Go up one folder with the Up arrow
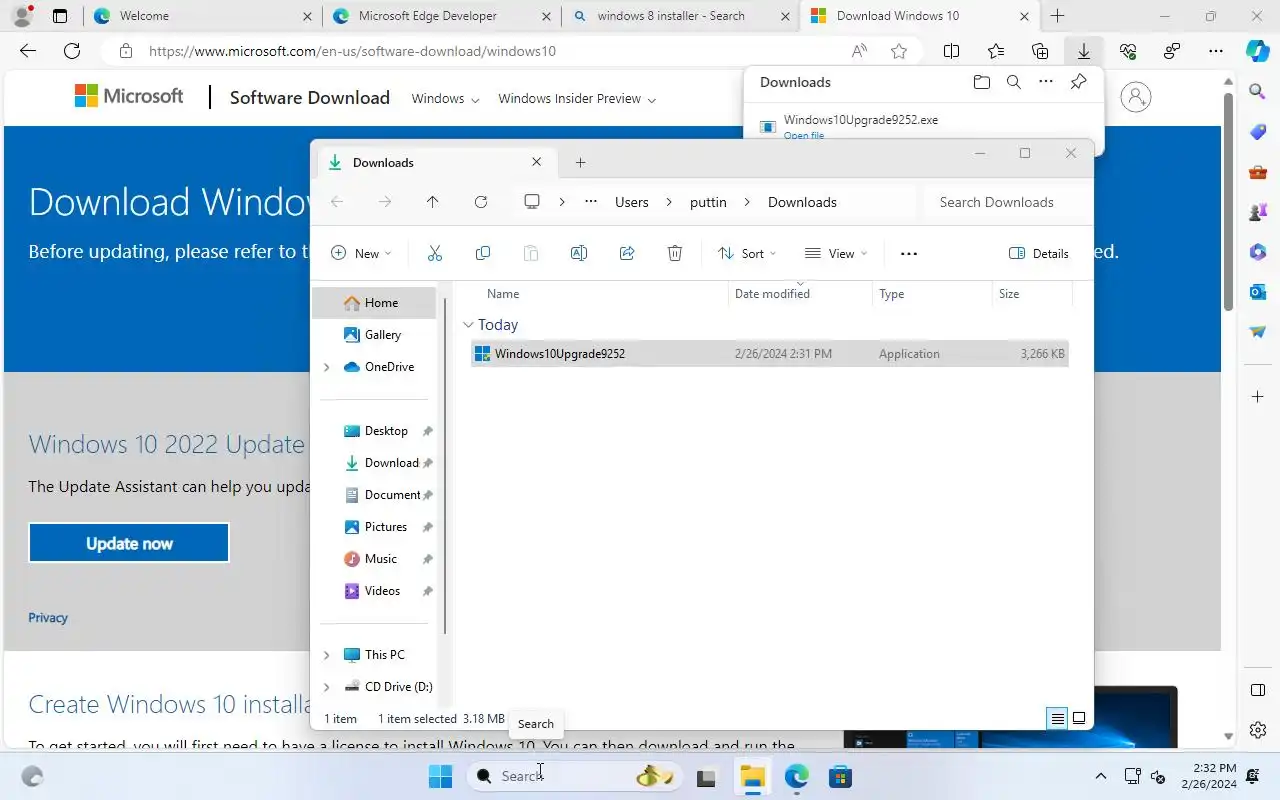The width and height of the screenshot is (1280, 800). coord(432,202)
